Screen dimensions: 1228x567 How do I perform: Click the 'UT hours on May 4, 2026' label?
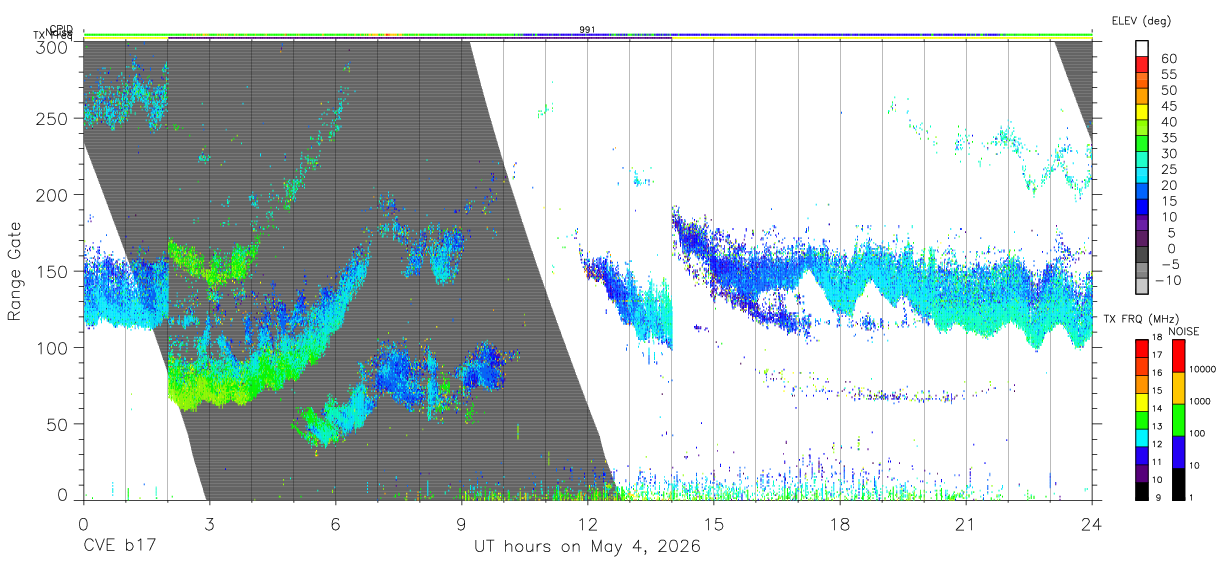[x=587, y=547]
